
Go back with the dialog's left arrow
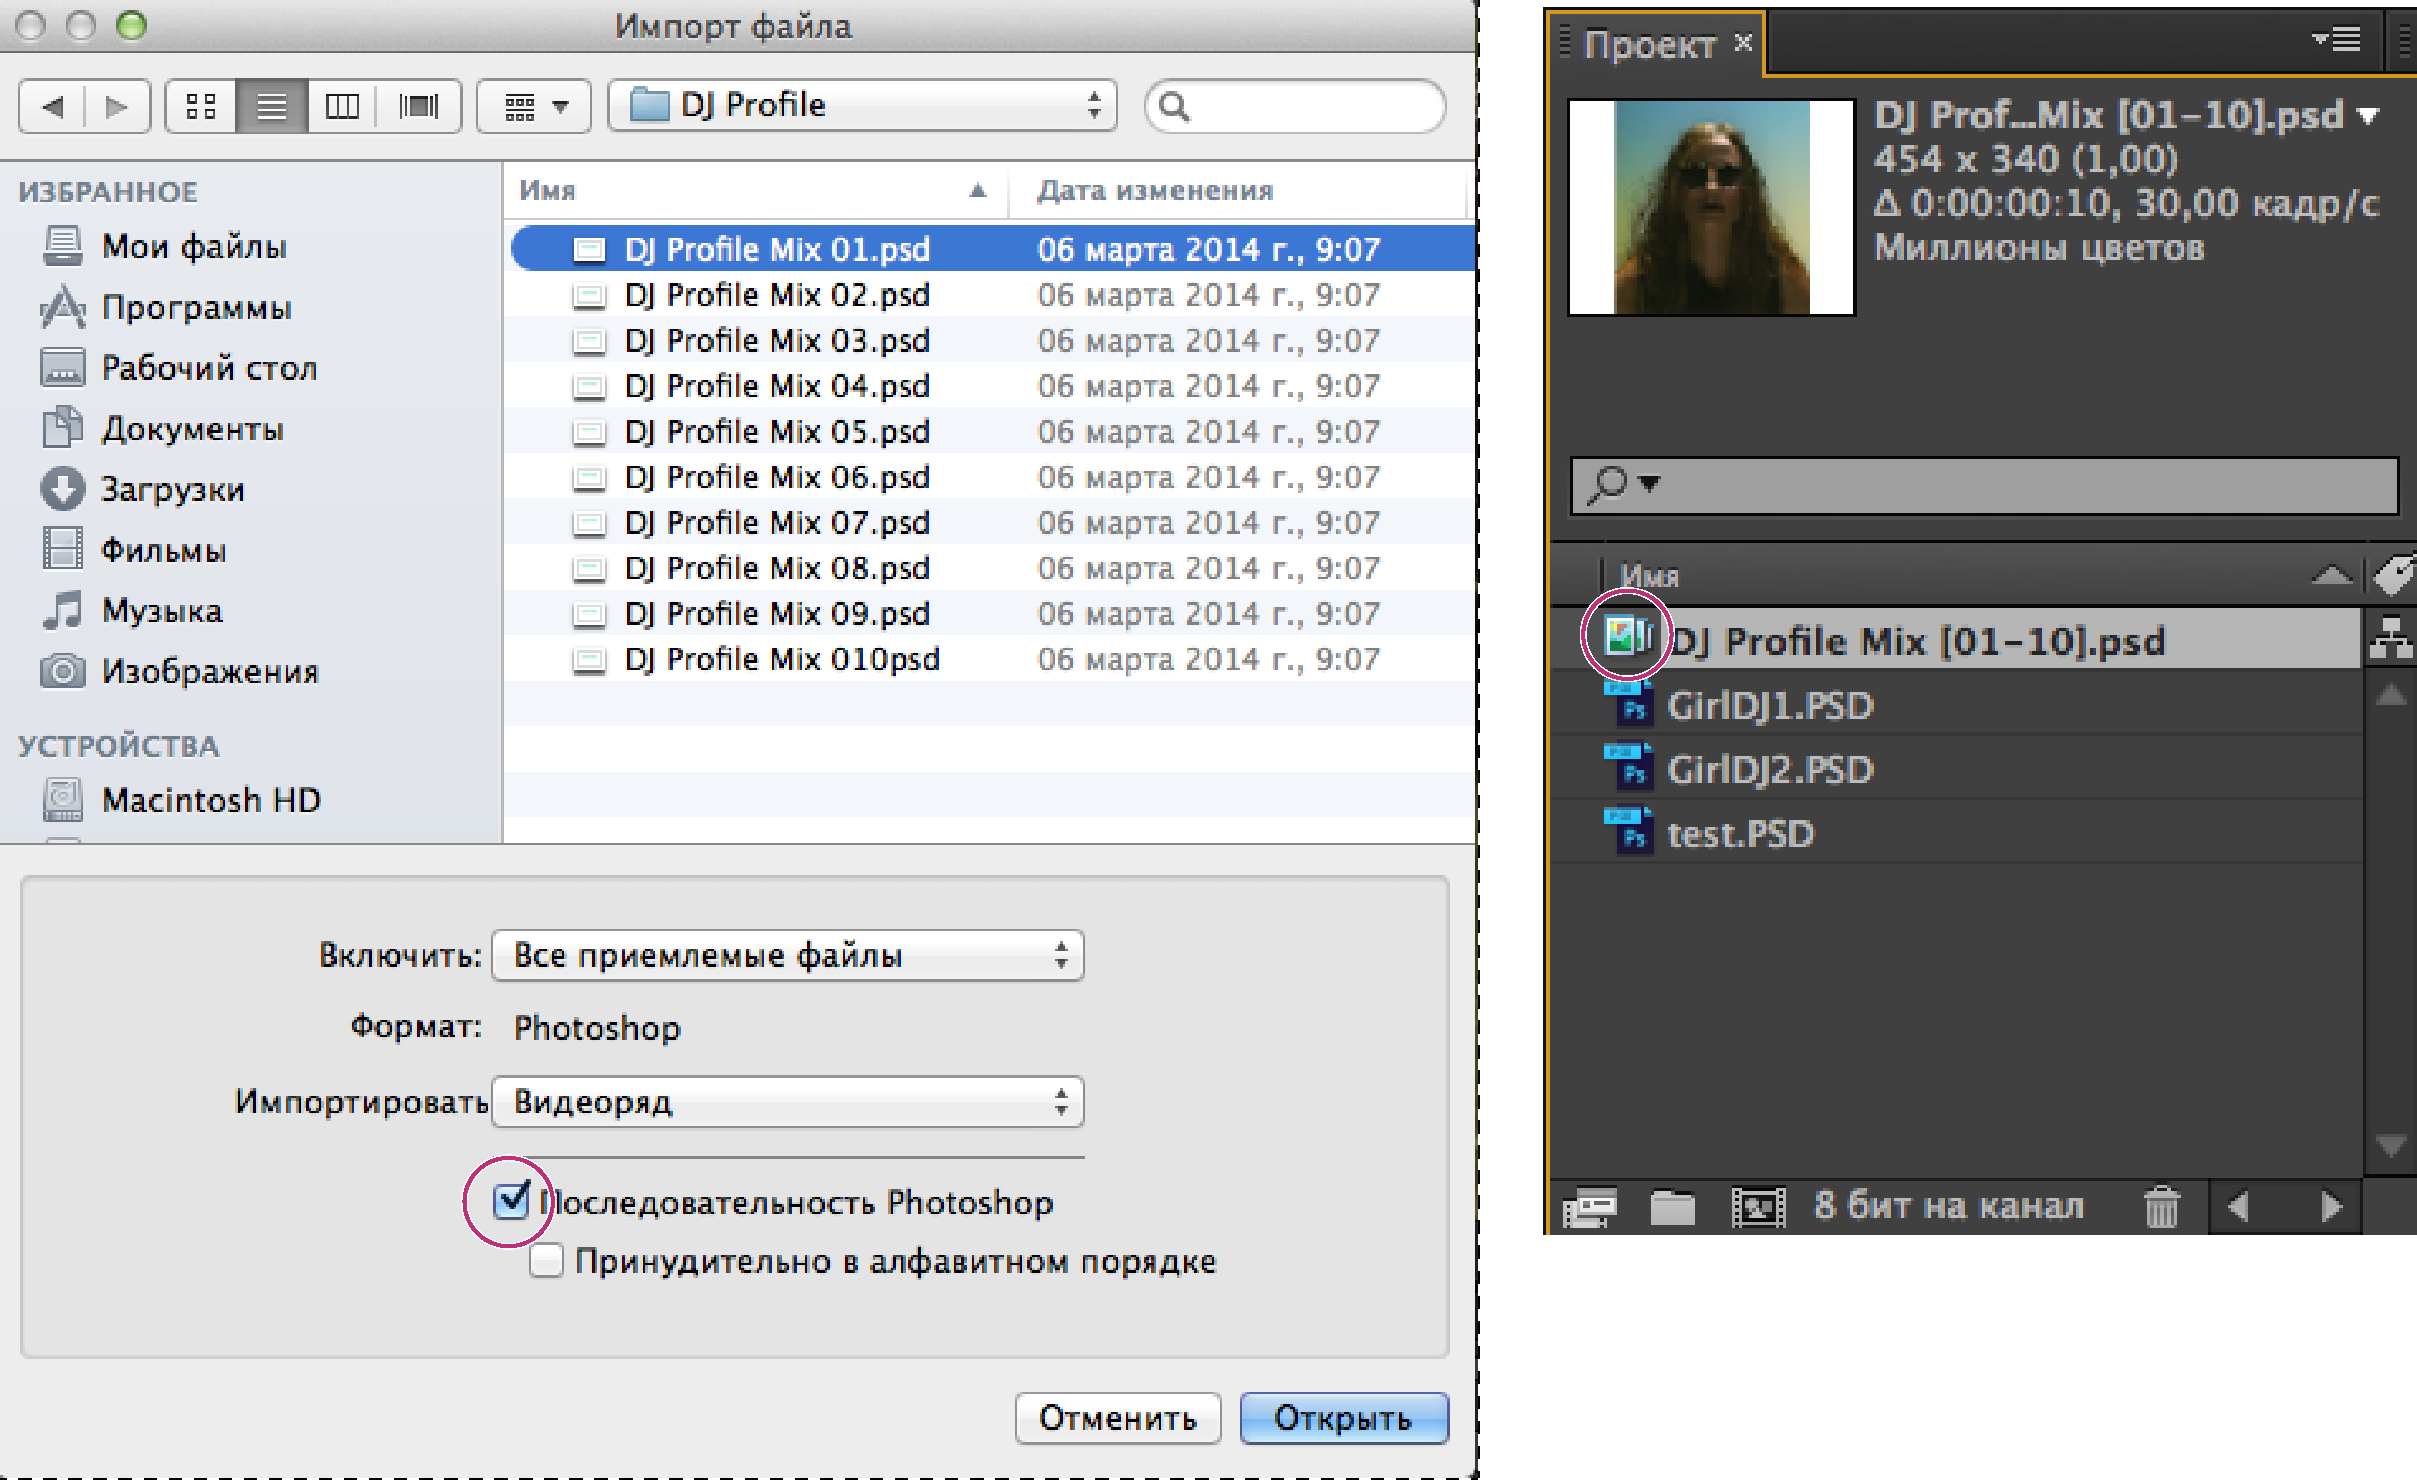[x=54, y=106]
